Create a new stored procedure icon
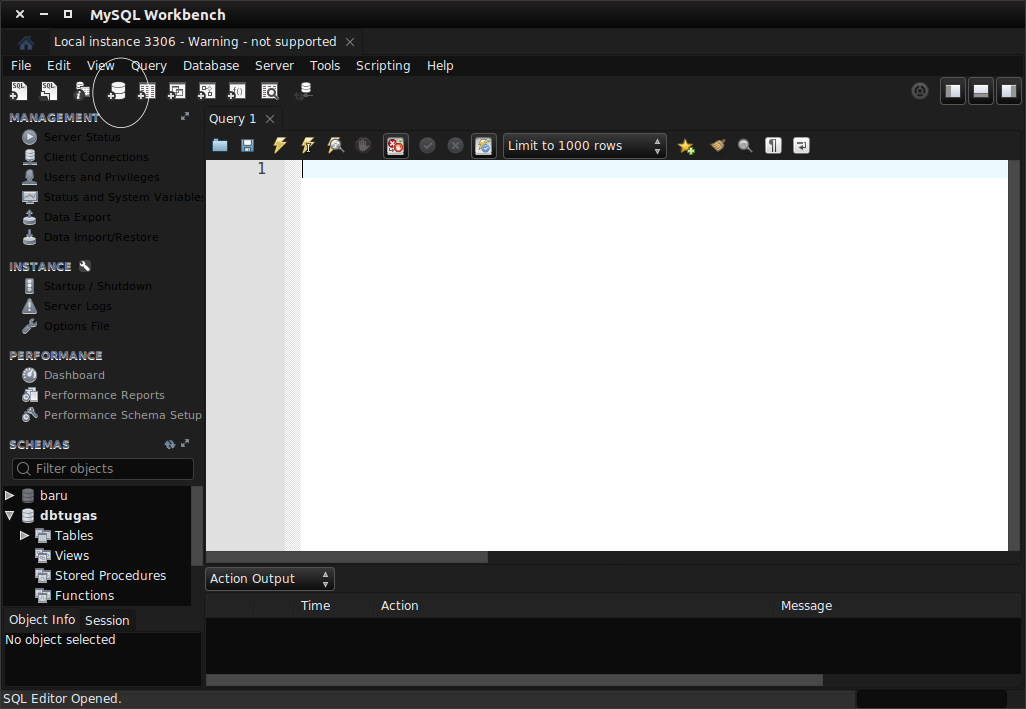 pos(207,91)
